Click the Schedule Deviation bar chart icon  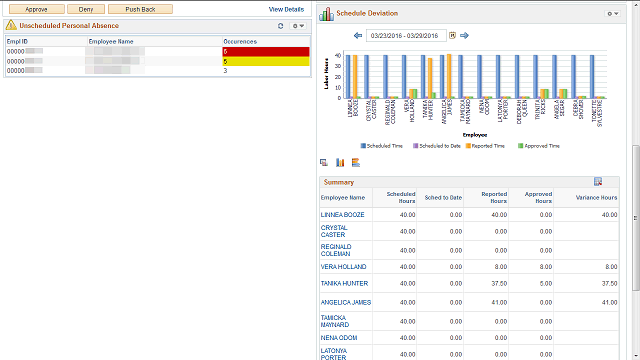(x=326, y=14)
